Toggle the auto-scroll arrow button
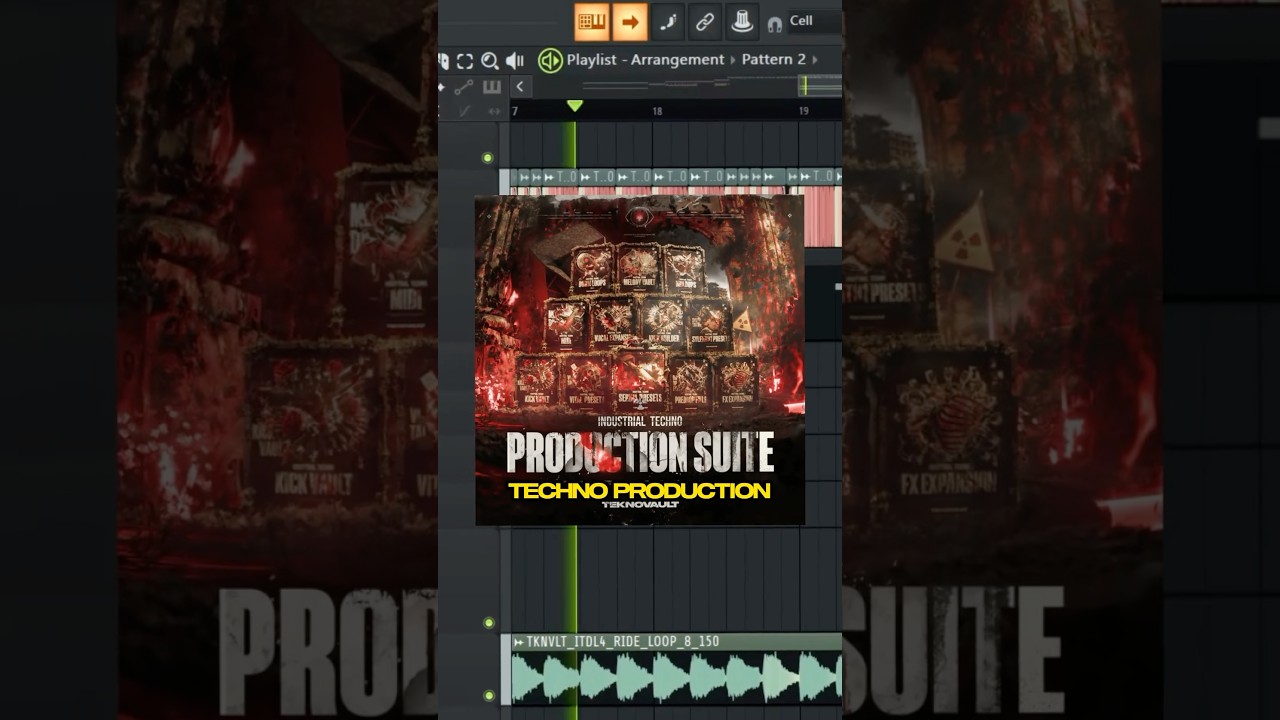The height and width of the screenshot is (720, 1280). click(x=630, y=21)
